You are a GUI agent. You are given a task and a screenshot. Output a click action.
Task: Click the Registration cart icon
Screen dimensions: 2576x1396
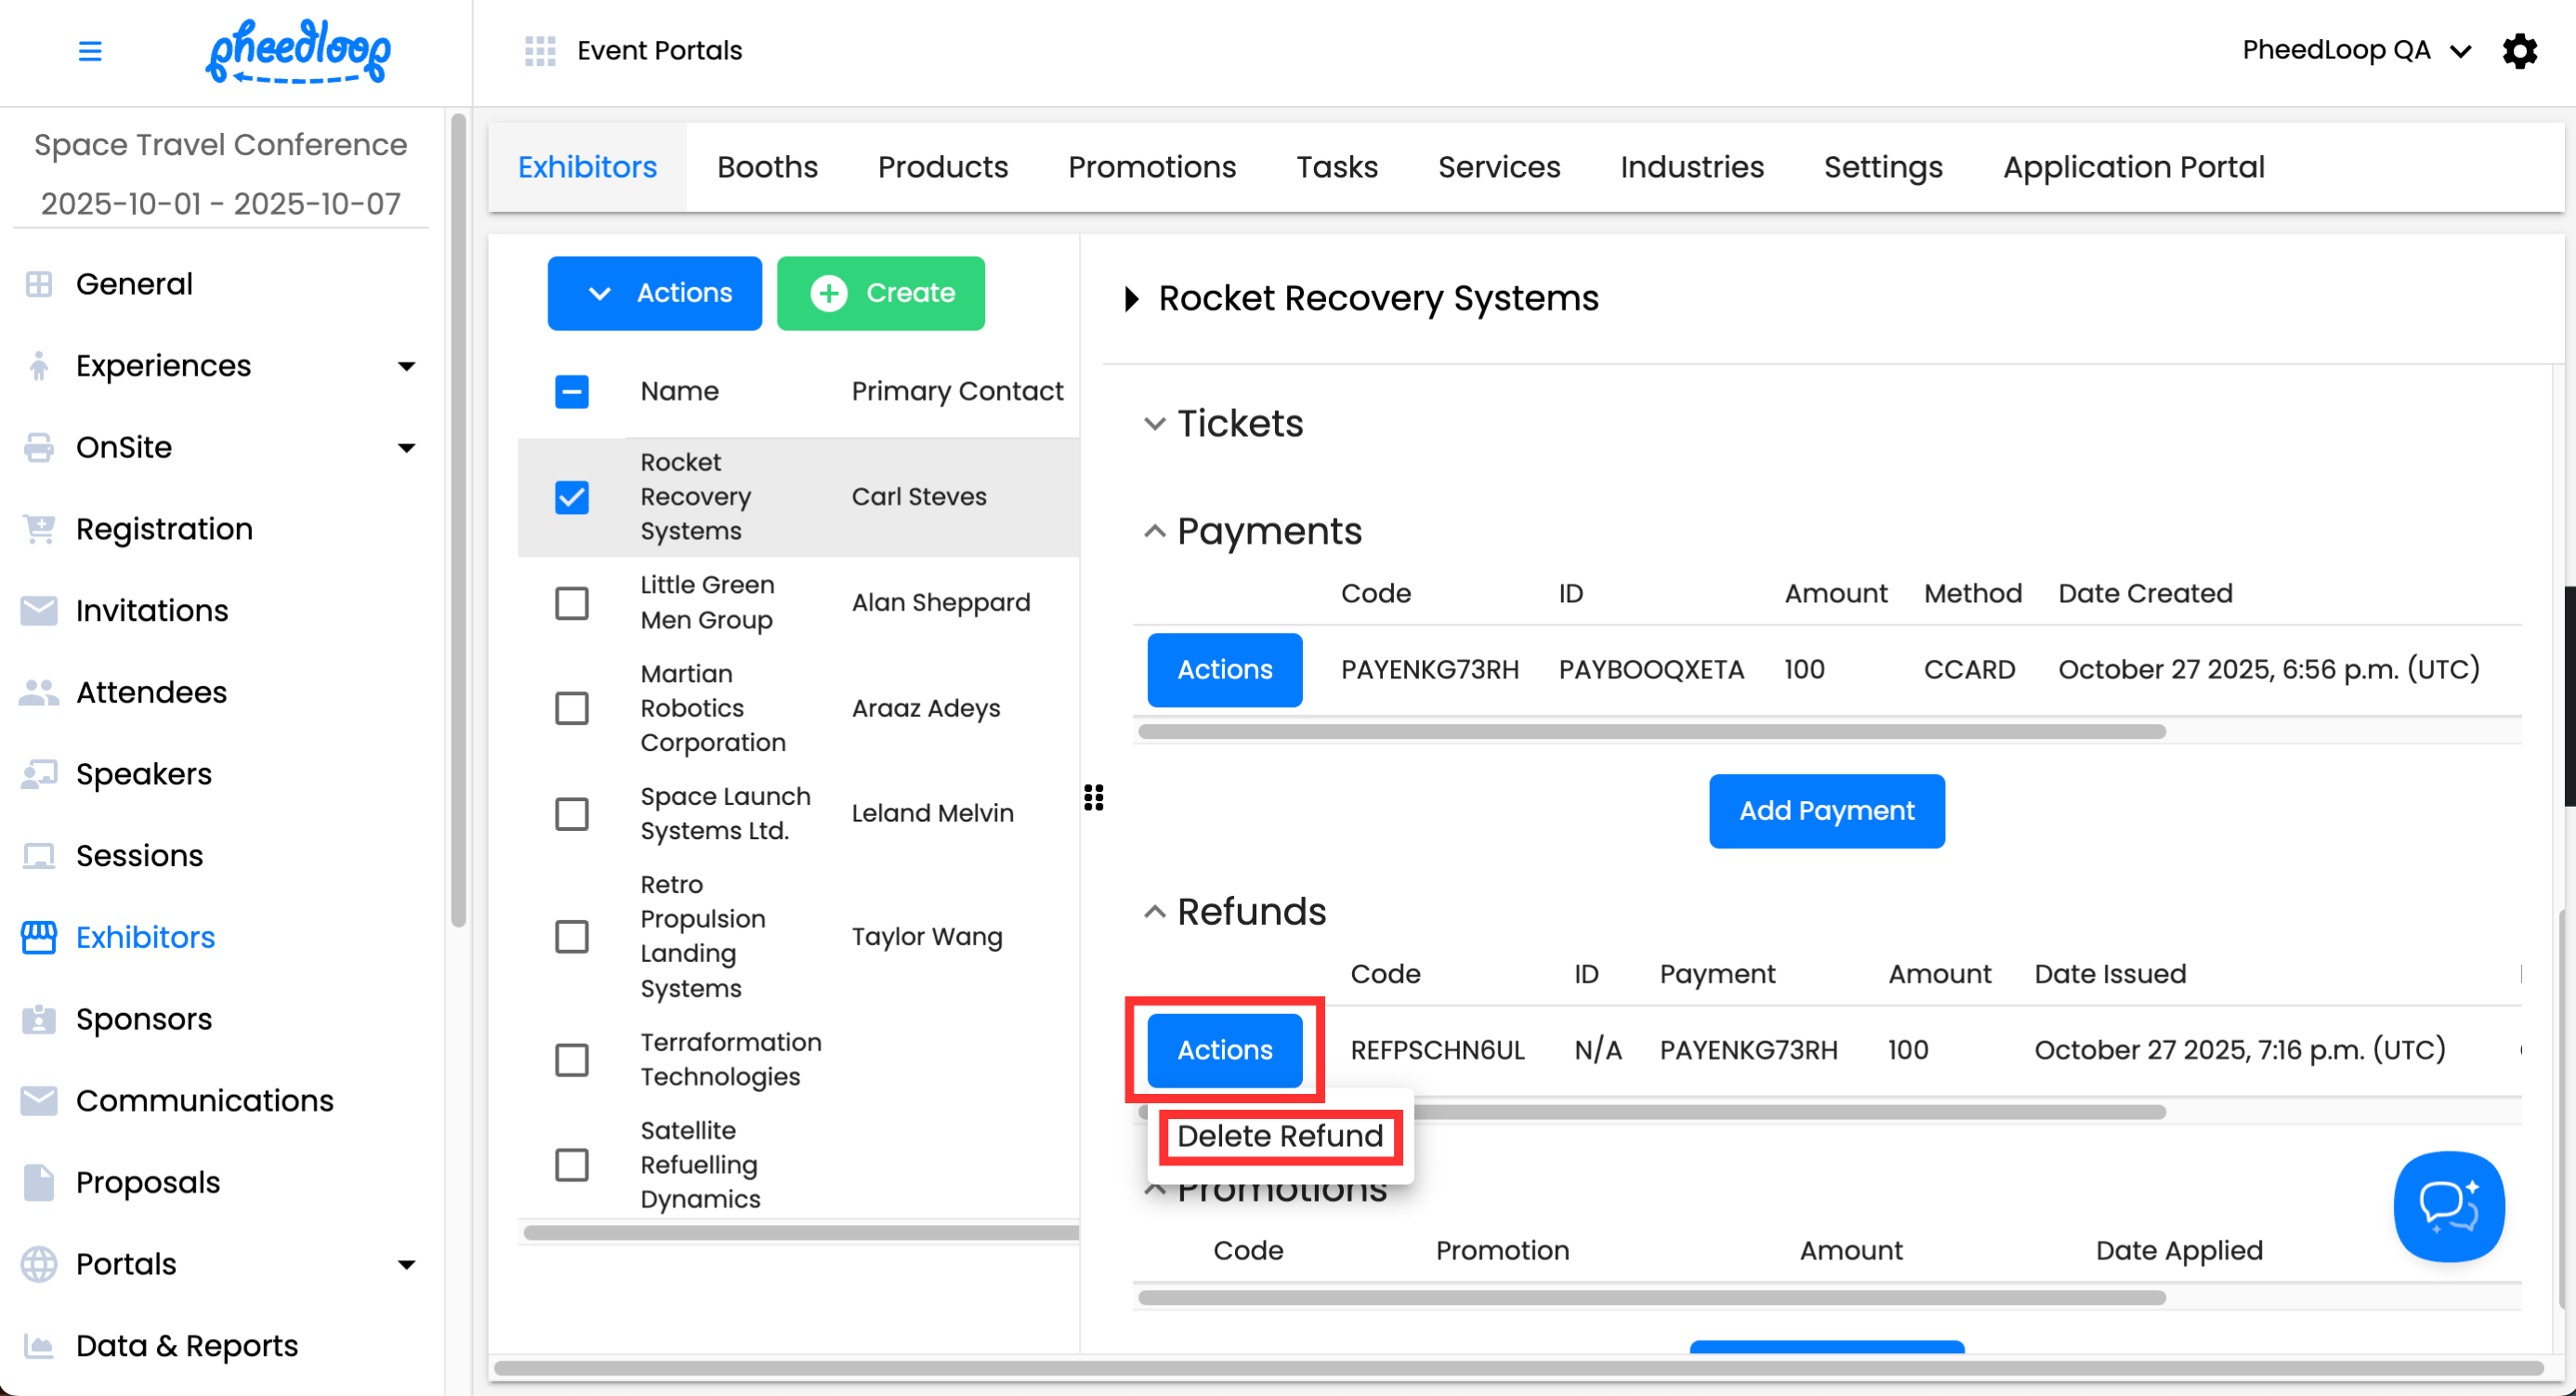click(x=38, y=529)
